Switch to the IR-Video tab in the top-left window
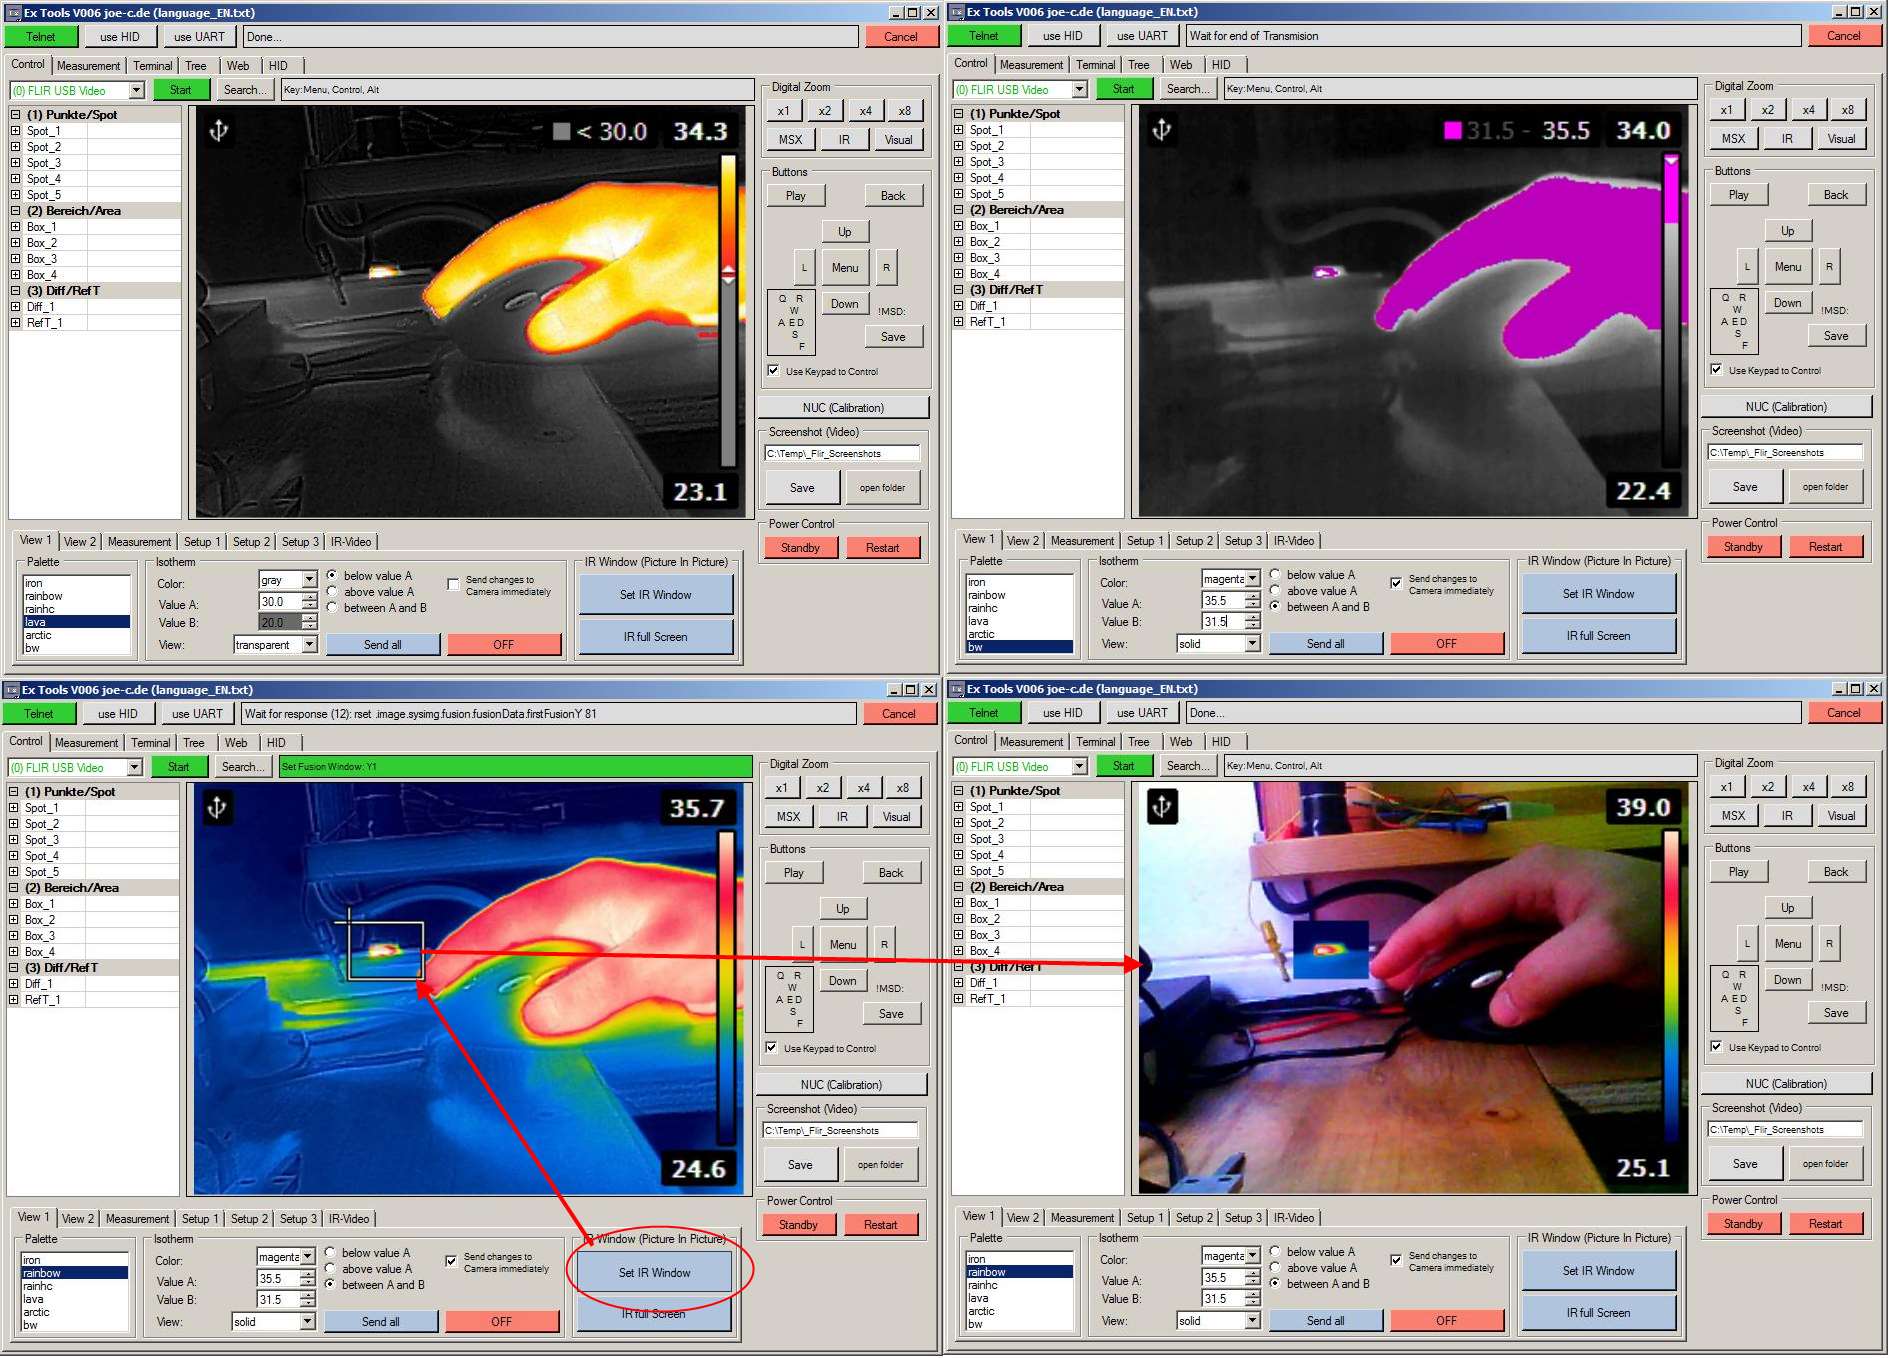This screenshot has width=1890, height=1358. (x=351, y=542)
